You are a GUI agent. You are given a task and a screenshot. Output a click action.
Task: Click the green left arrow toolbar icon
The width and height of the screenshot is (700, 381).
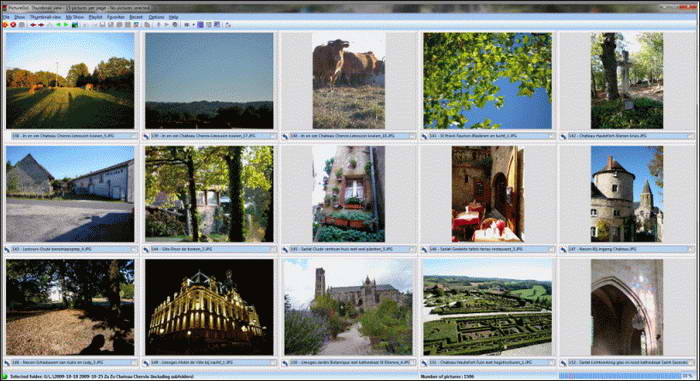click(58, 25)
